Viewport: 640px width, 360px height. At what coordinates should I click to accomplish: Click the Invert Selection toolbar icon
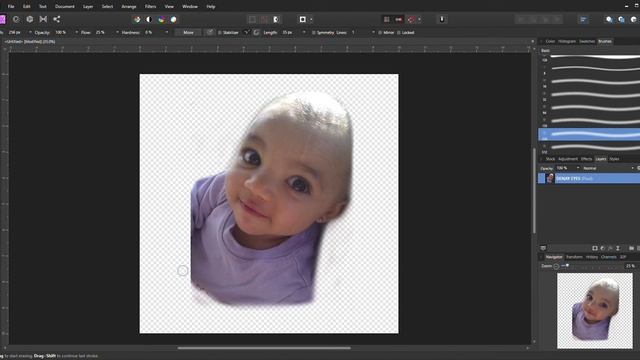[x=276, y=19]
